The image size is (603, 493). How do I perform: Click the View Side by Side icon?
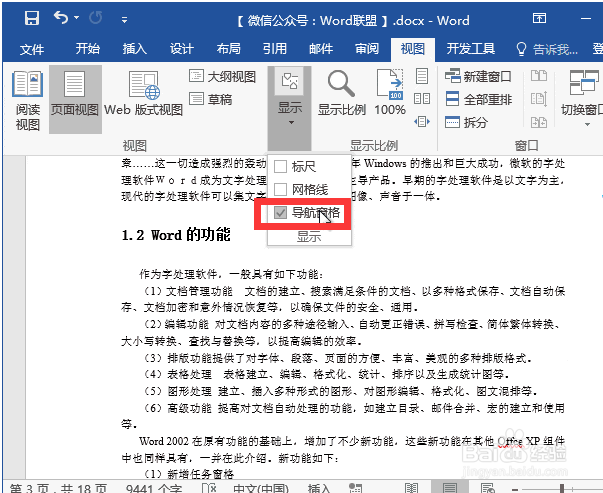(x=539, y=76)
